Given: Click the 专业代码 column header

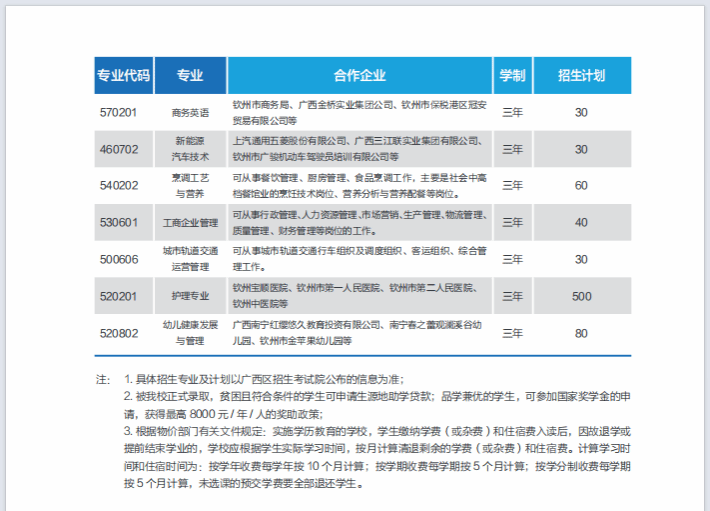Looking at the screenshot, I should (124, 75).
